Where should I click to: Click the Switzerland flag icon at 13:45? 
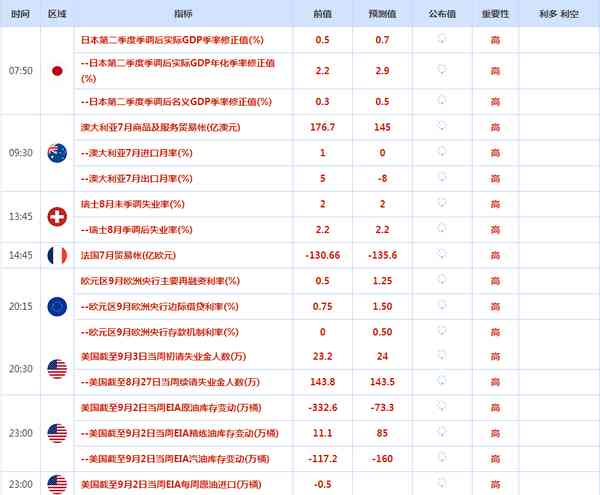point(57,217)
